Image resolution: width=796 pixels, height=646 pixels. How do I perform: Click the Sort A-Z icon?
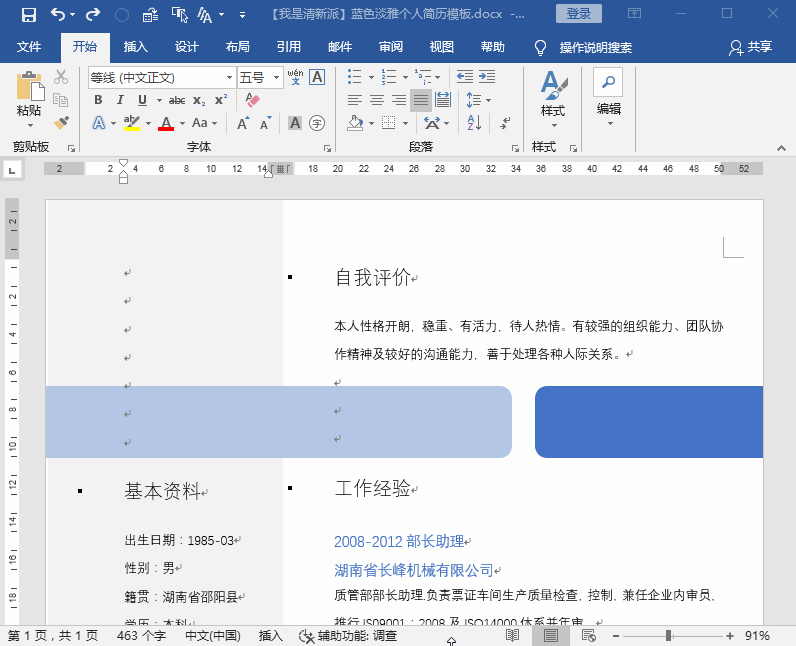(x=474, y=122)
